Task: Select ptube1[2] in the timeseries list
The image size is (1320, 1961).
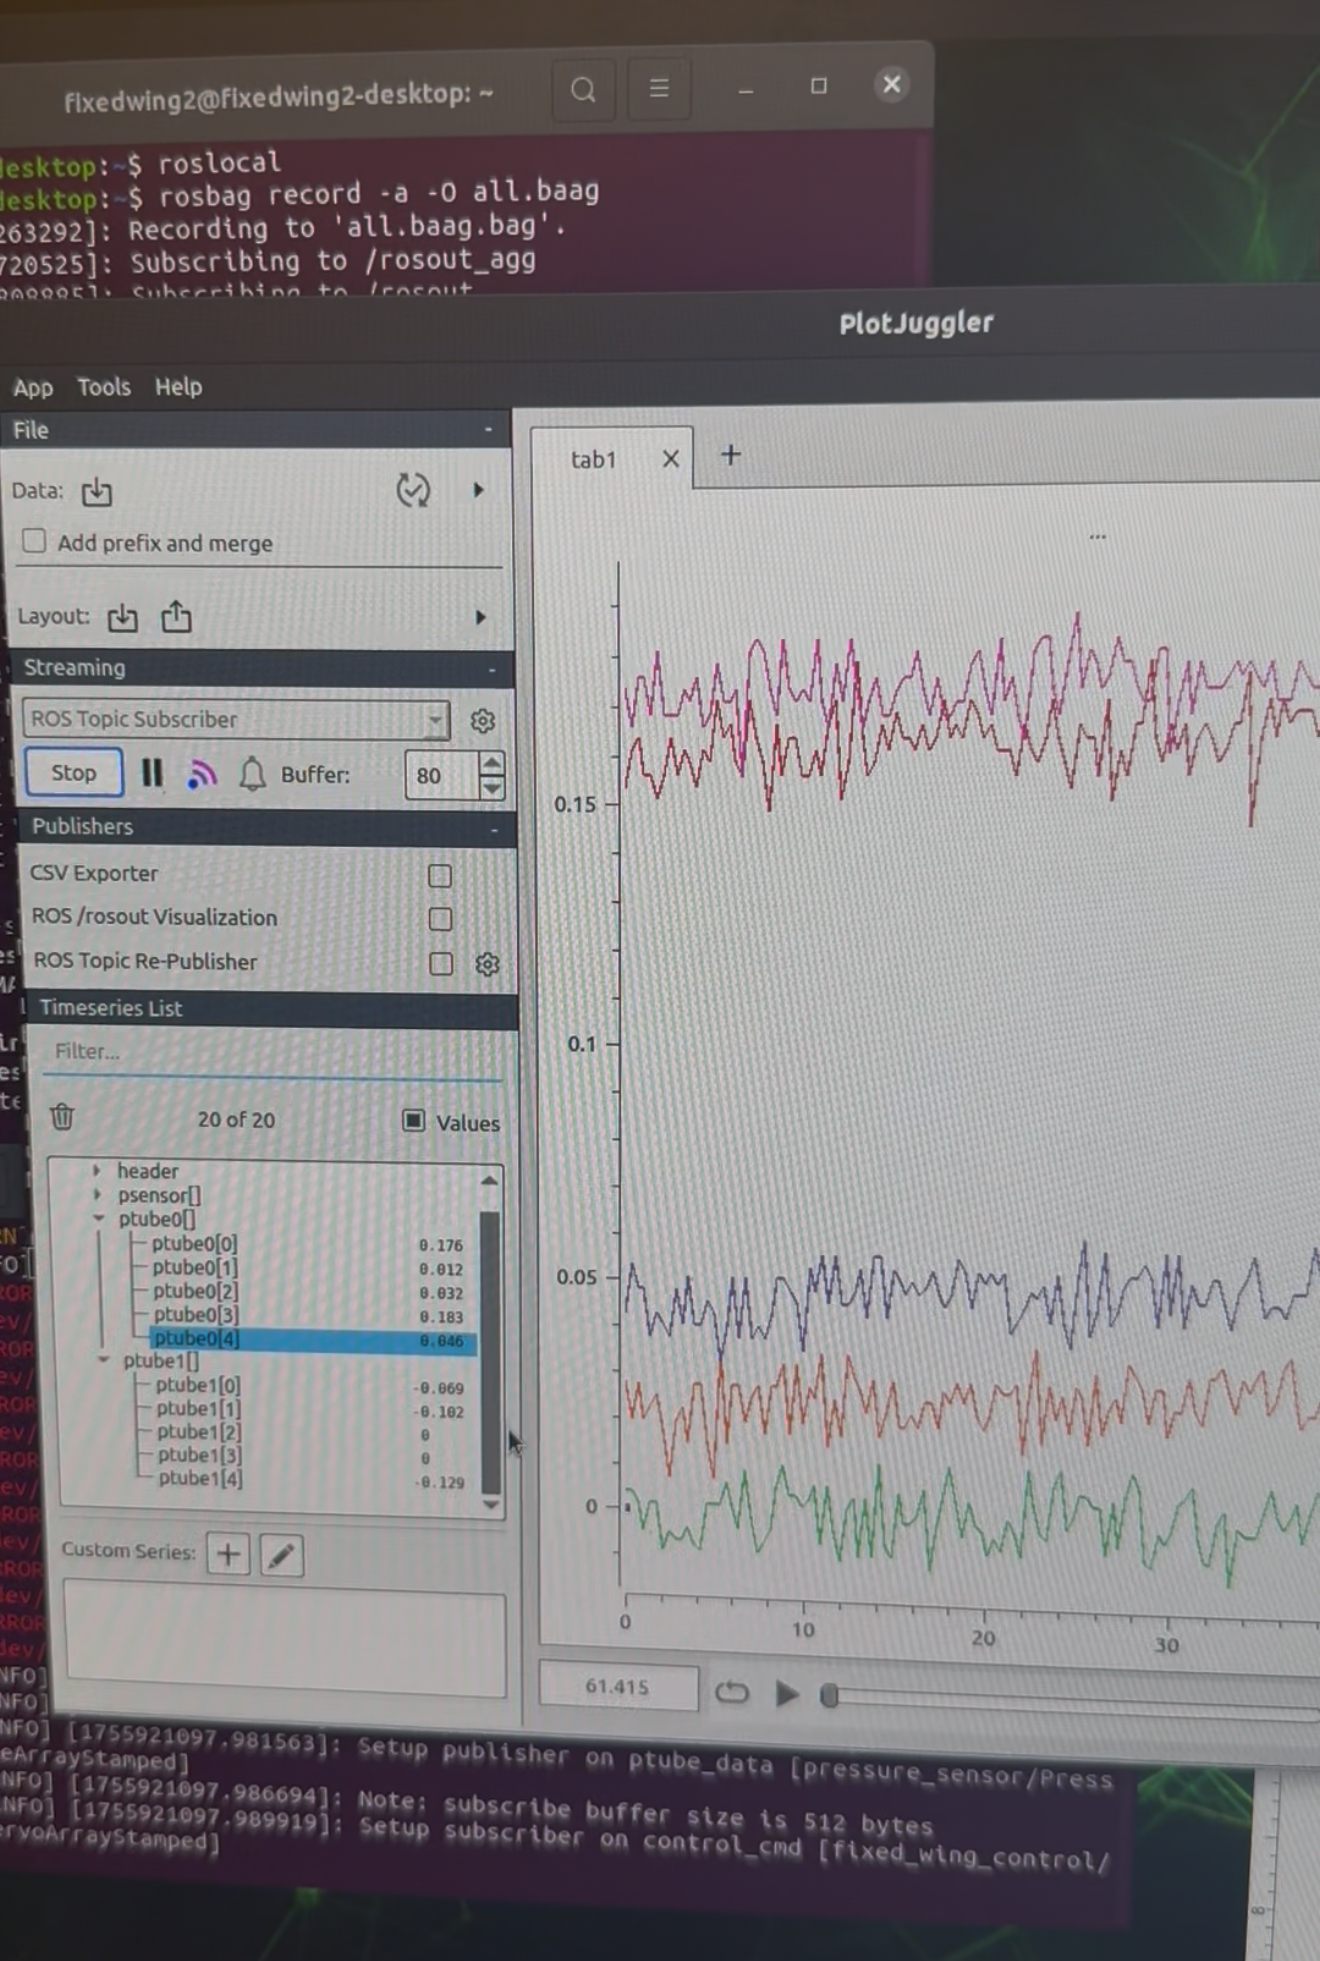Action: pyautogui.click(x=199, y=1432)
